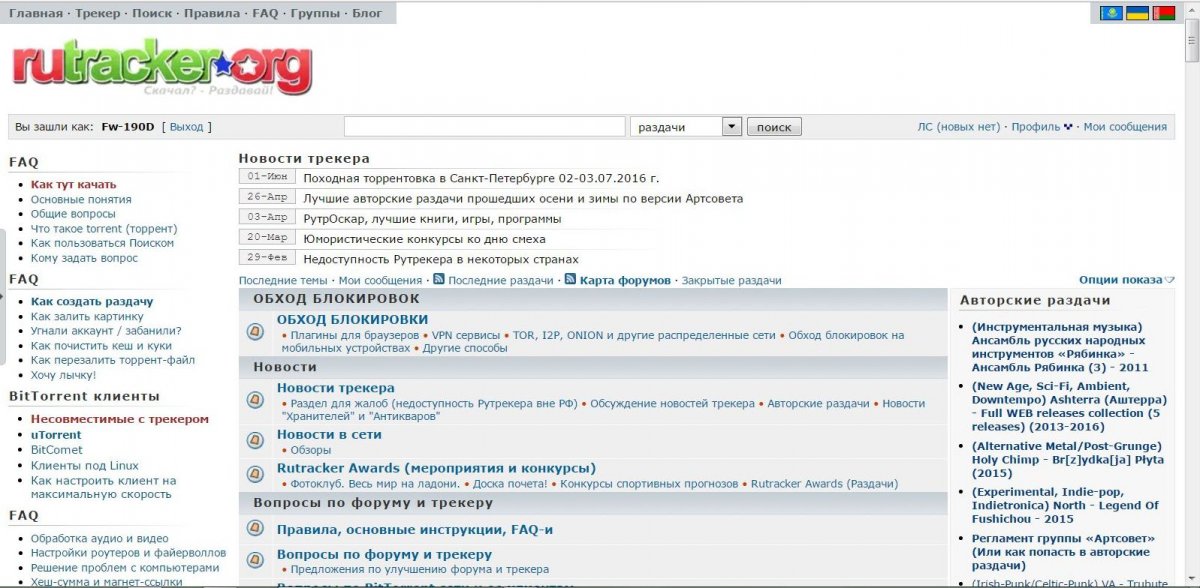Open Группы in top menu
The height and width of the screenshot is (588, 1200).
315,14
